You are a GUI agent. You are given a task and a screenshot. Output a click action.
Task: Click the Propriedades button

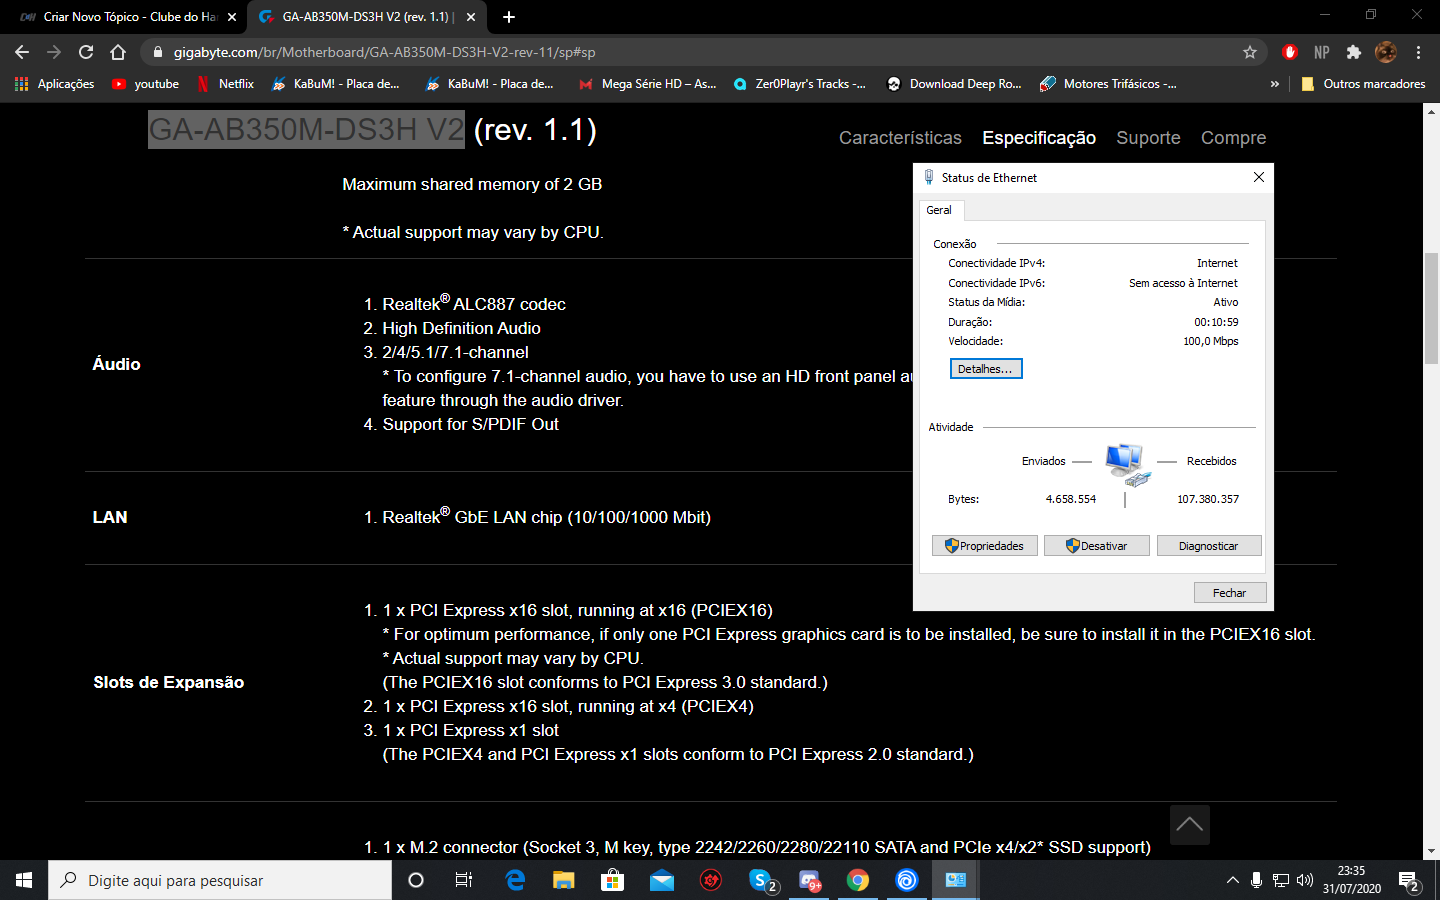click(x=984, y=546)
